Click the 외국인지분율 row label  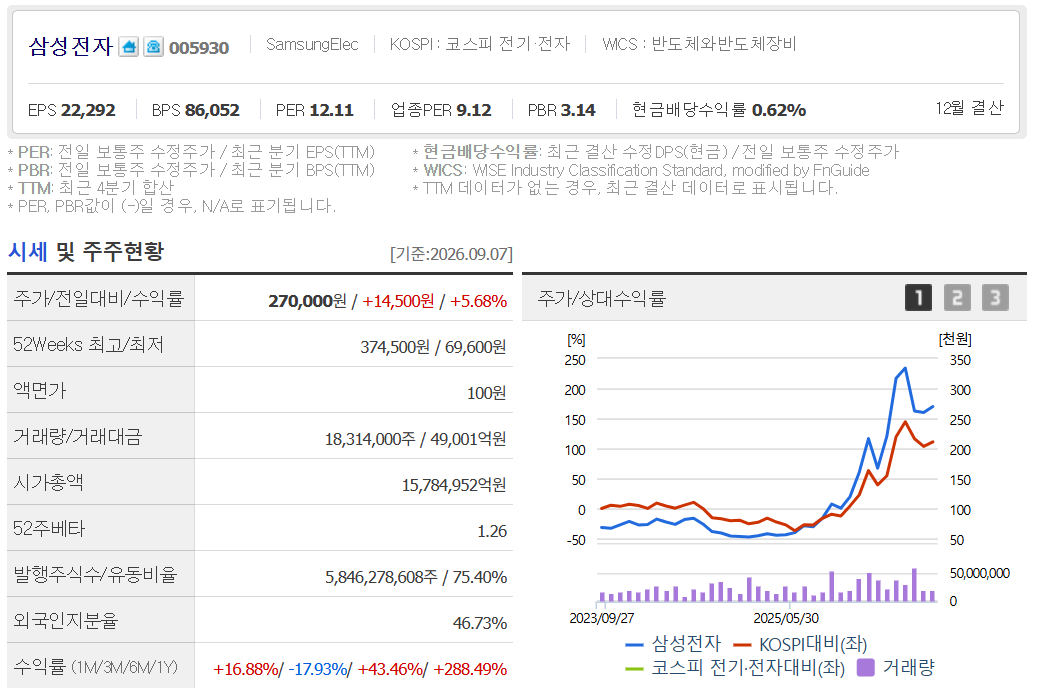[65, 620]
